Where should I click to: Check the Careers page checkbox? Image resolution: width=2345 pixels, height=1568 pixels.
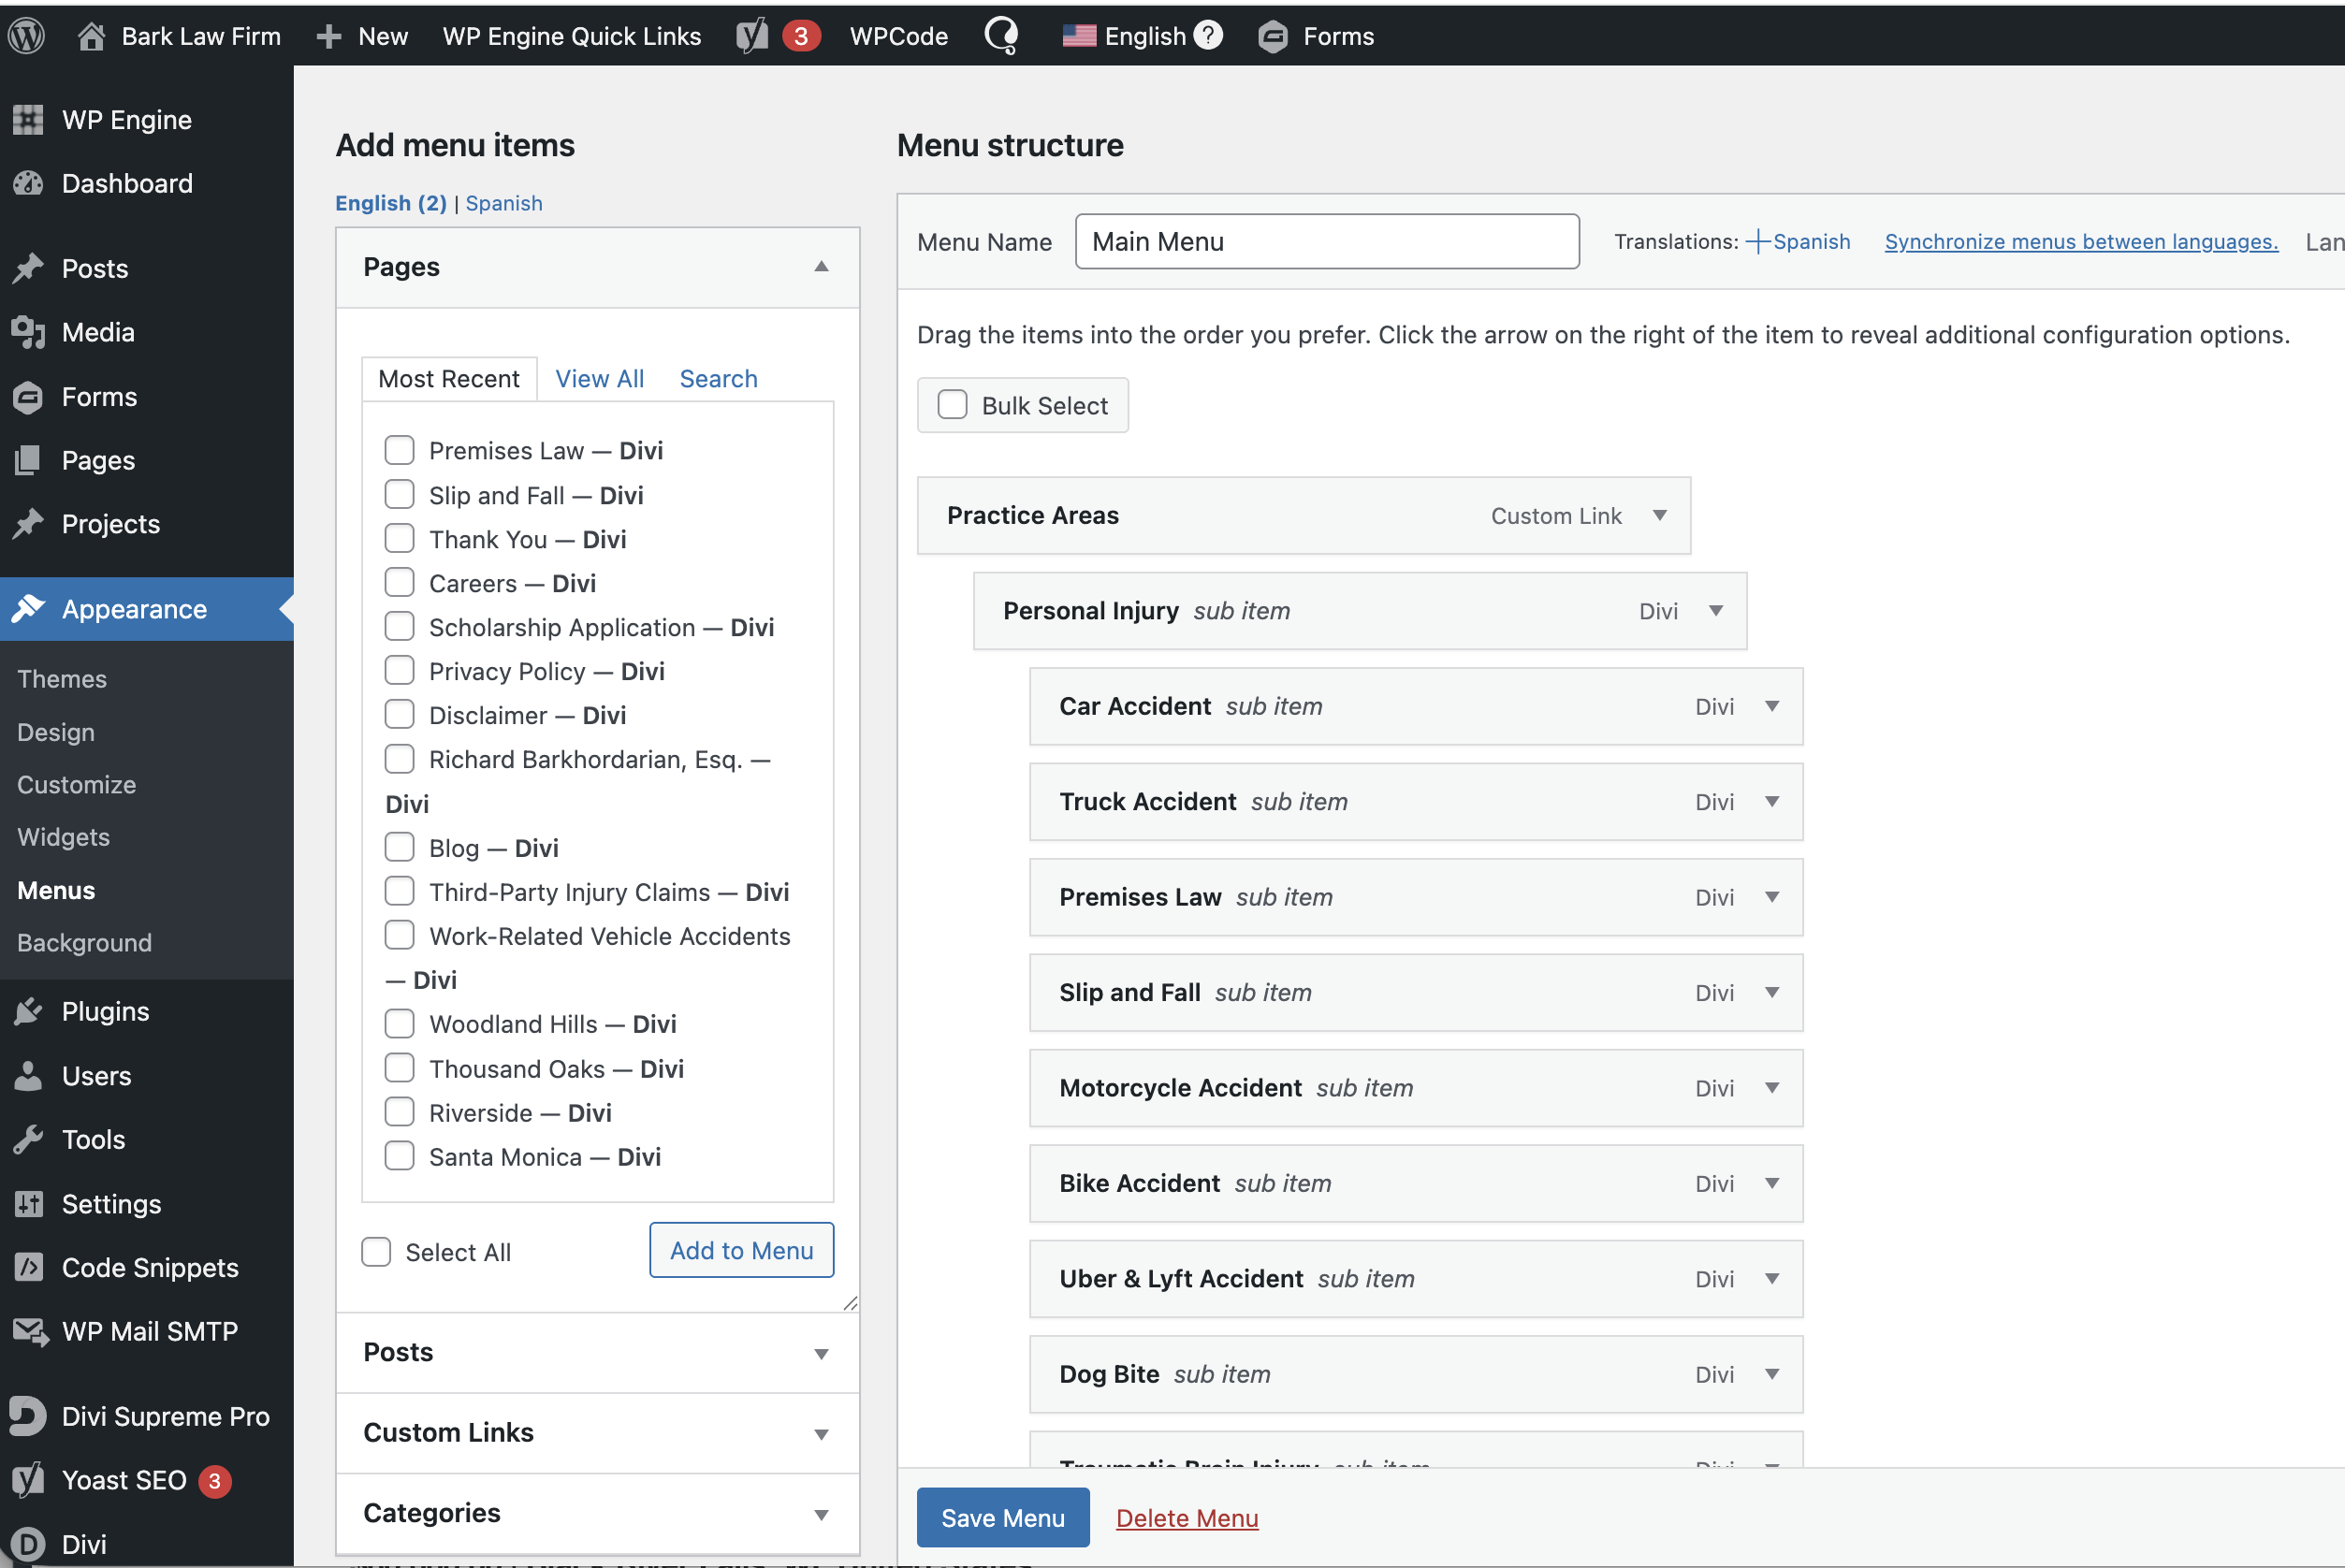[400, 583]
